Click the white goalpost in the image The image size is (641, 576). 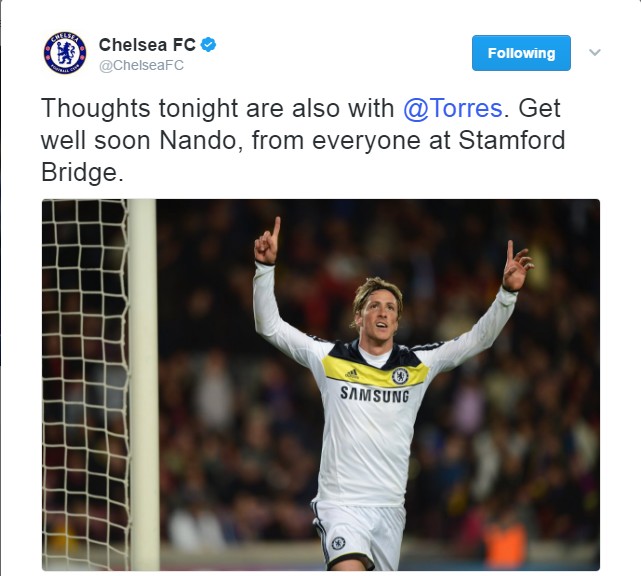click(143, 384)
